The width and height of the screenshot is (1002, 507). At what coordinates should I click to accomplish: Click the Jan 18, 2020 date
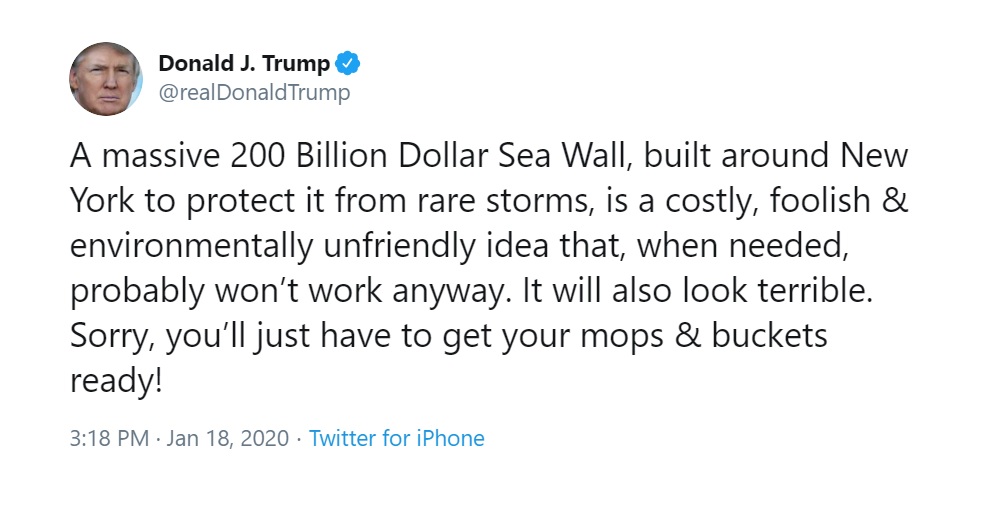click(227, 439)
